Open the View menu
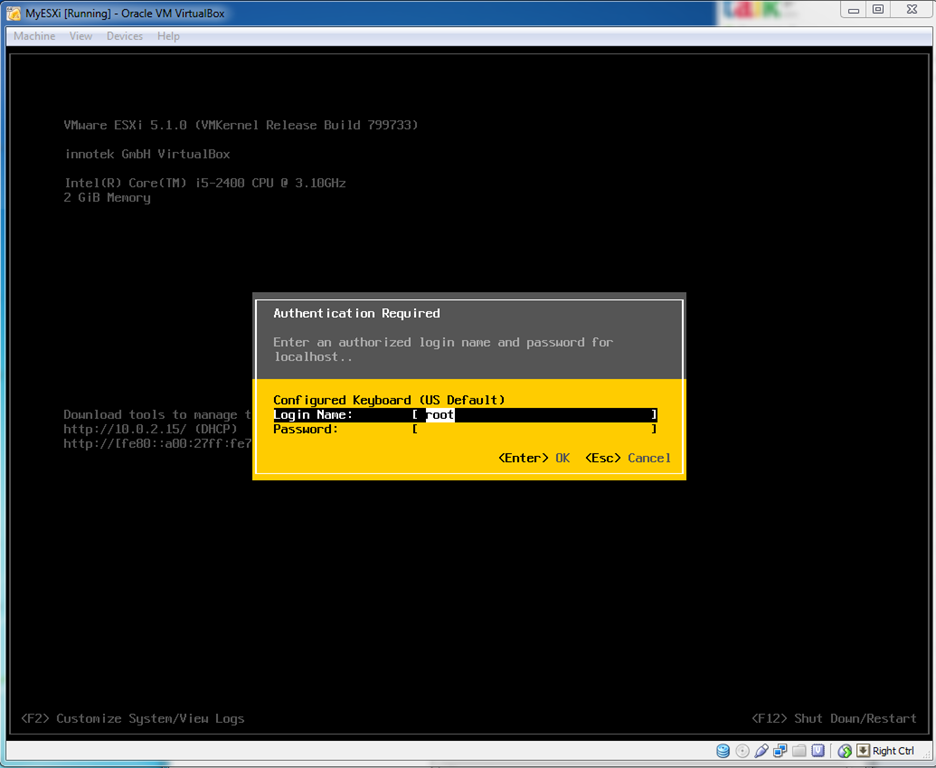The width and height of the screenshot is (936, 768). click(80, 36)
